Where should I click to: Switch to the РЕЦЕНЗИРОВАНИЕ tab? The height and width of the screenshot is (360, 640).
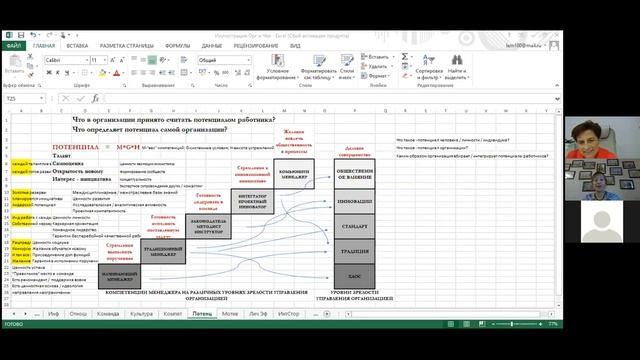(256, 46)
